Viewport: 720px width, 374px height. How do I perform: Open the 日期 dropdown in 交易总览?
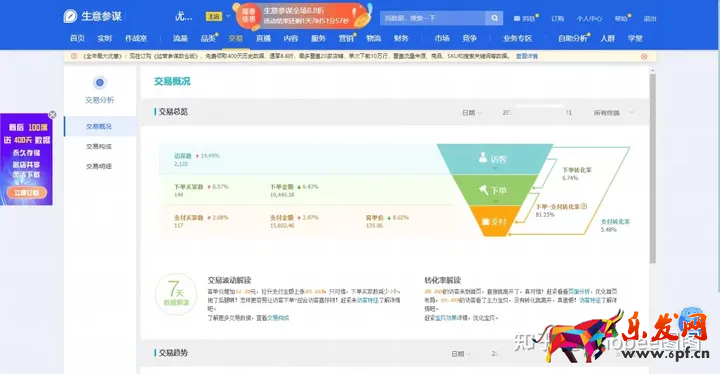[472, 113]
